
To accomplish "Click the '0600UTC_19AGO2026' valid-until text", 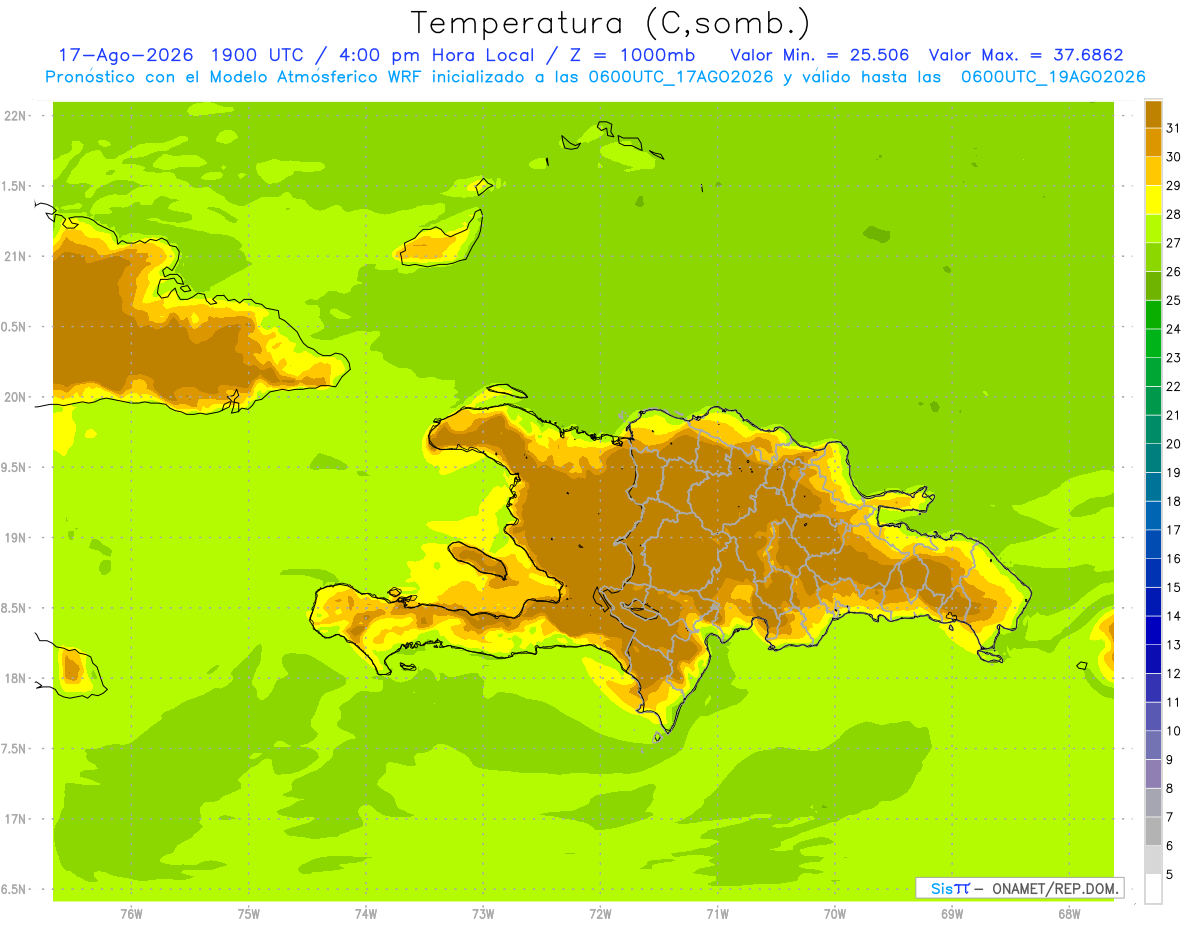I will pyautogui.click(x=1053, y=77).
